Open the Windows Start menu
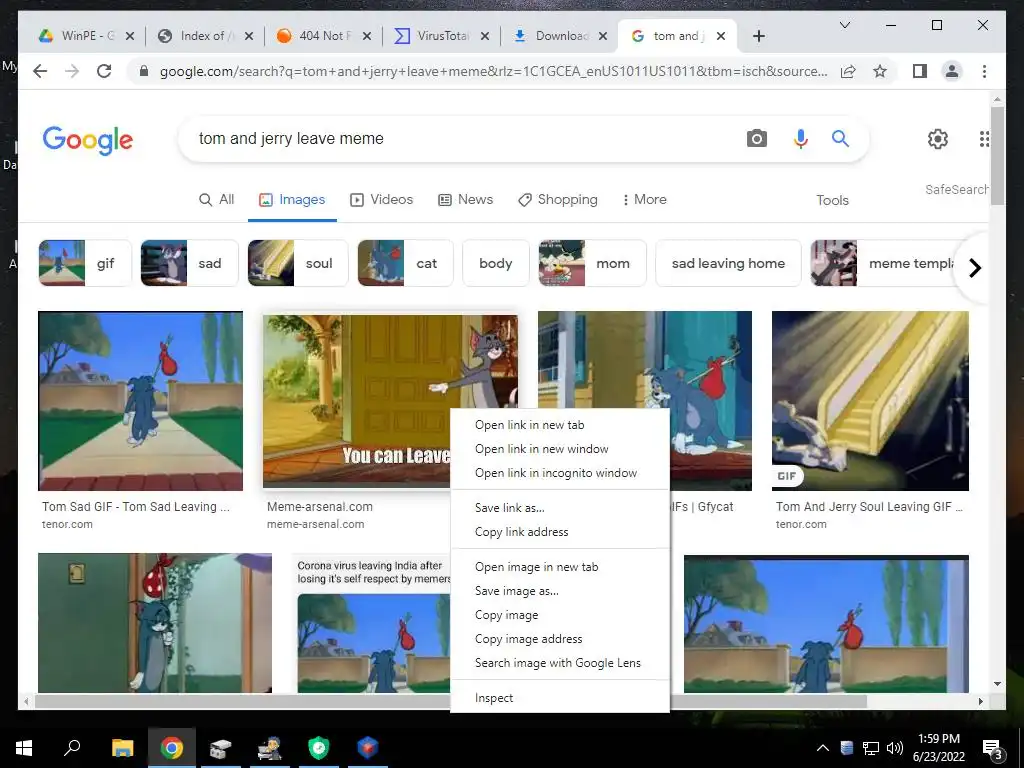Viewport: 1024px width, 768px height. click(24, 747)
